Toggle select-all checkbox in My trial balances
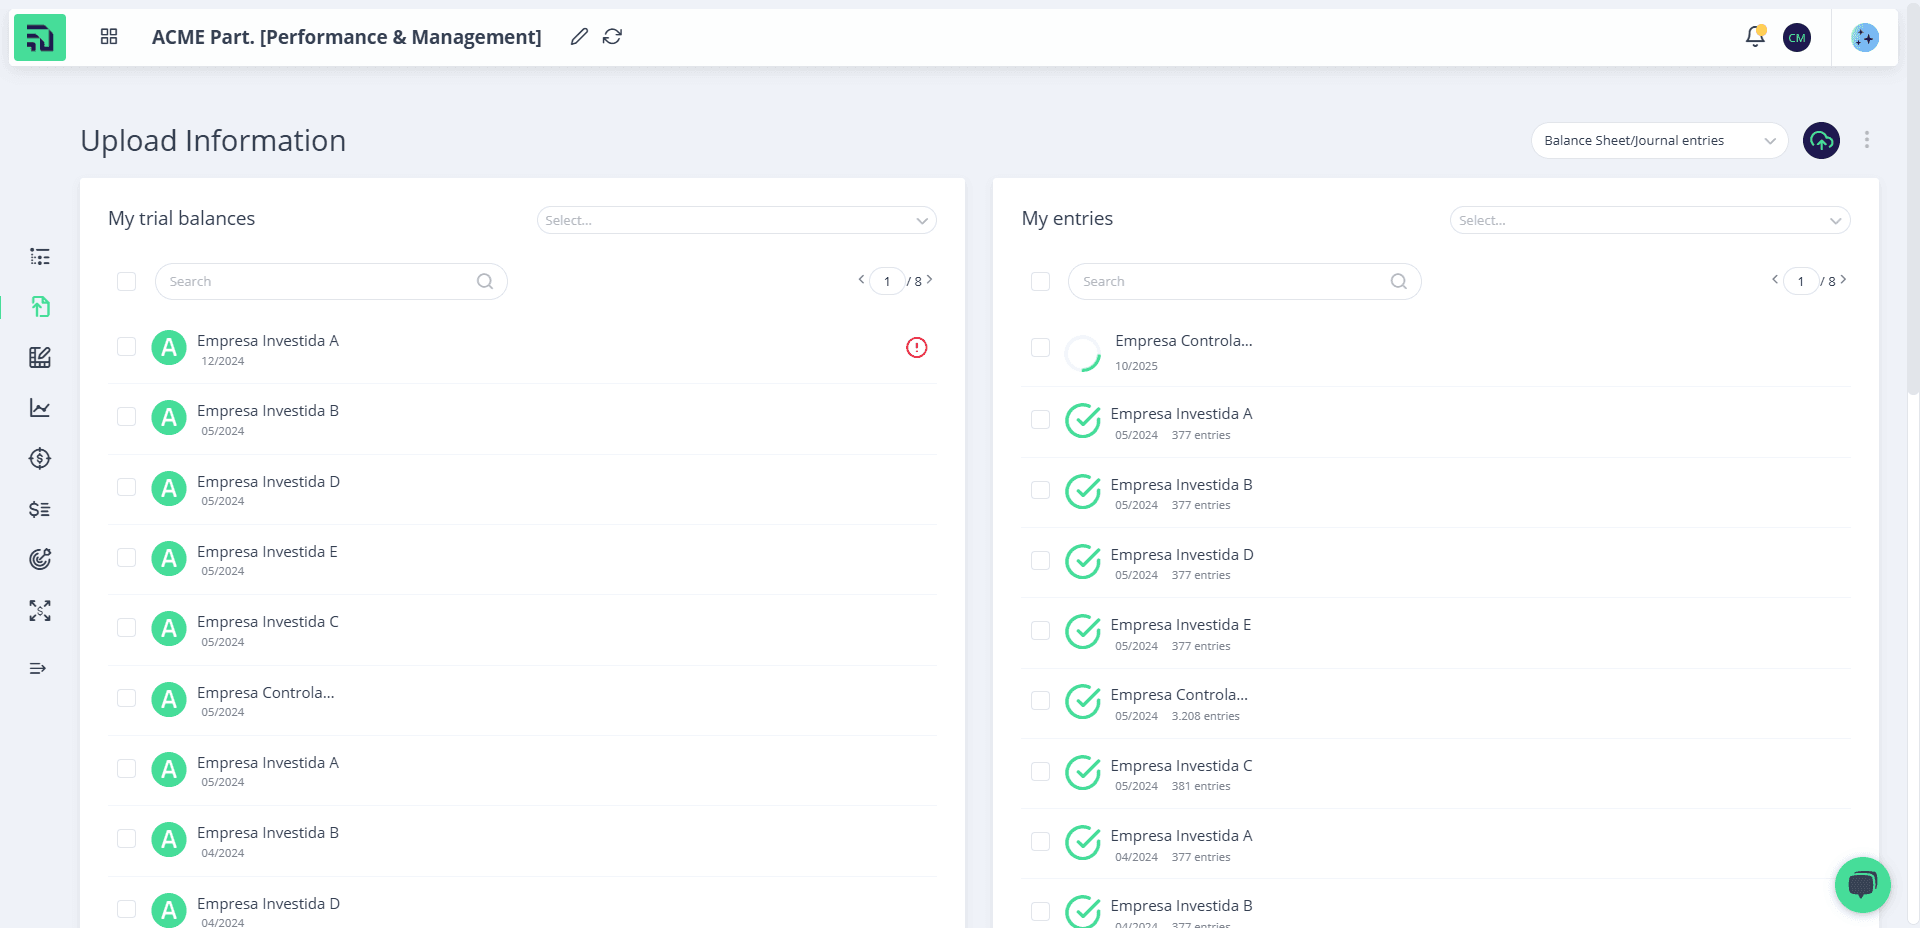 pos(127,282)
